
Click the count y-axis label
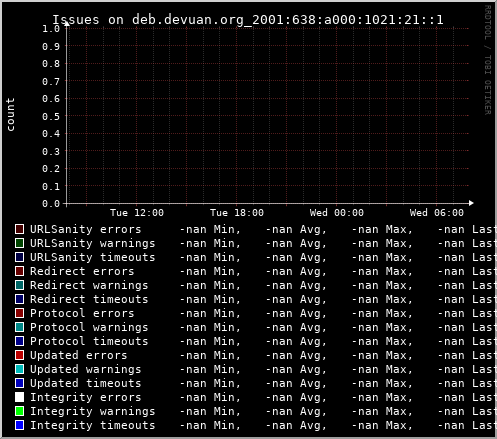point(10,114)
